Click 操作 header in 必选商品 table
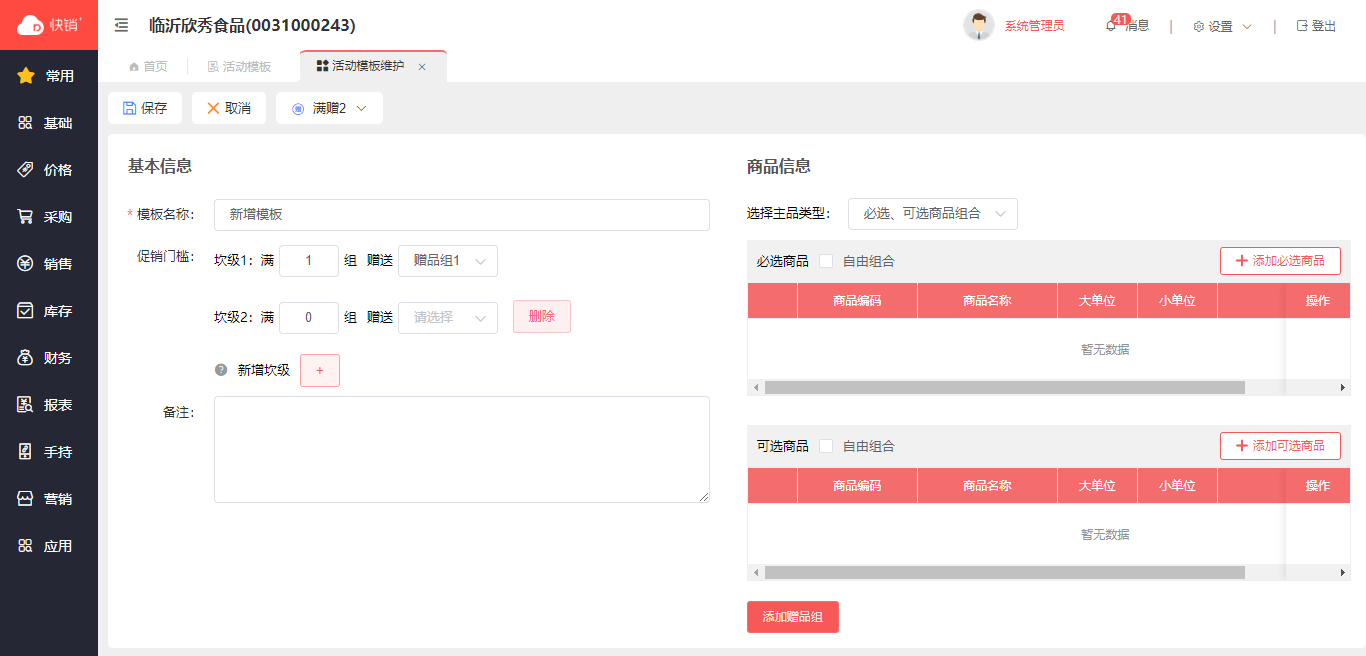 pos(1317,301)
